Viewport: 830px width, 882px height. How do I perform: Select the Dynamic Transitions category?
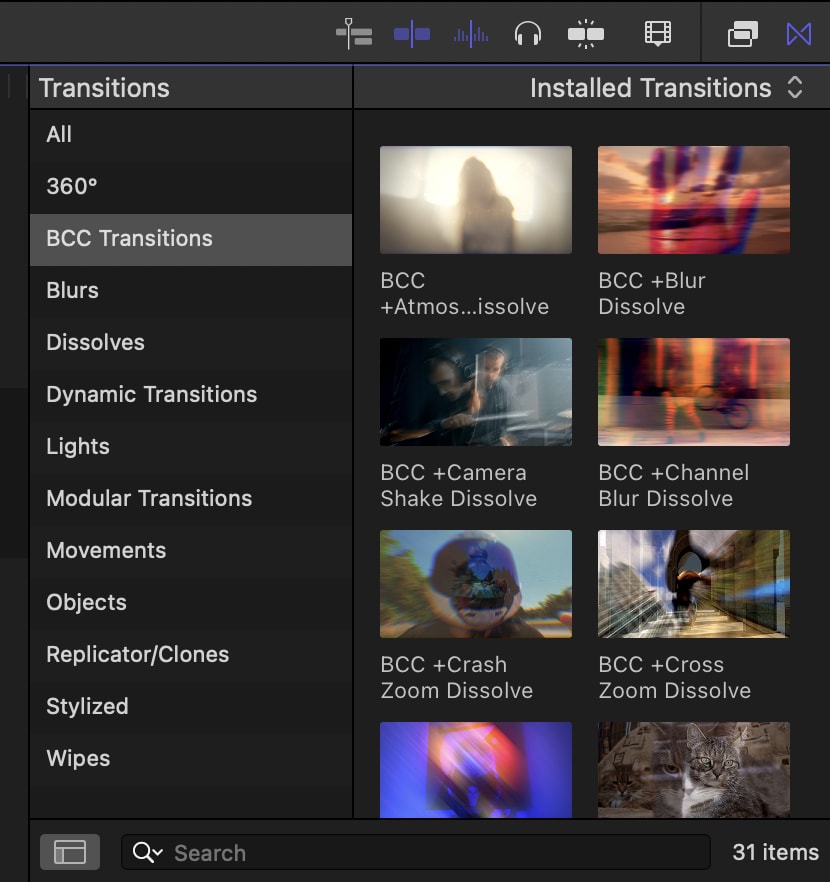click(191, 395)
